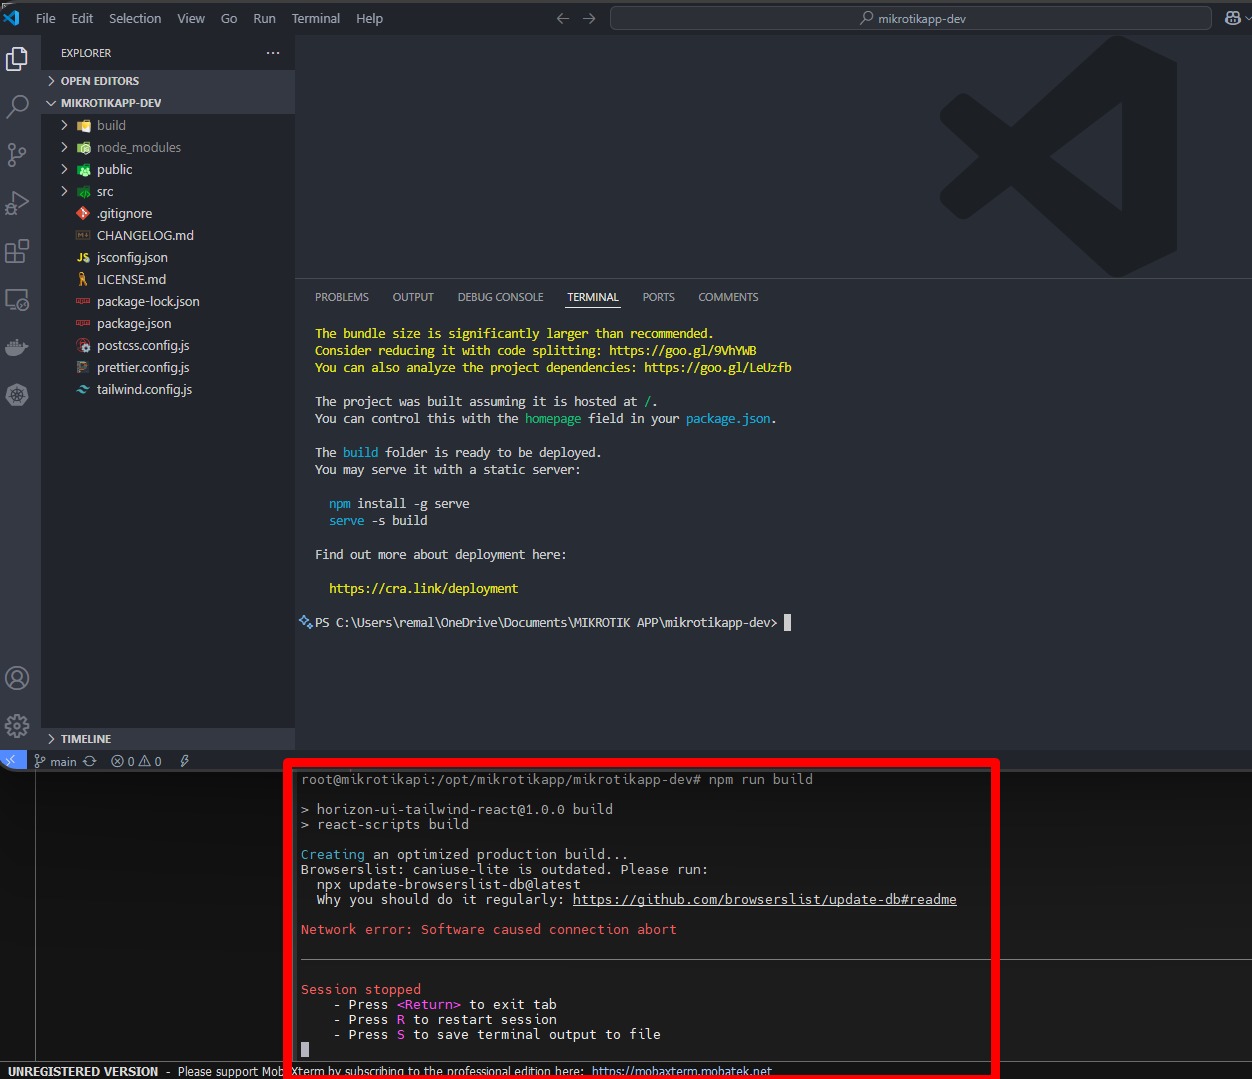Open the browserslist update-db readme link
The width and height of the screenshot is (1252, 1079).
tap(765, 900)
